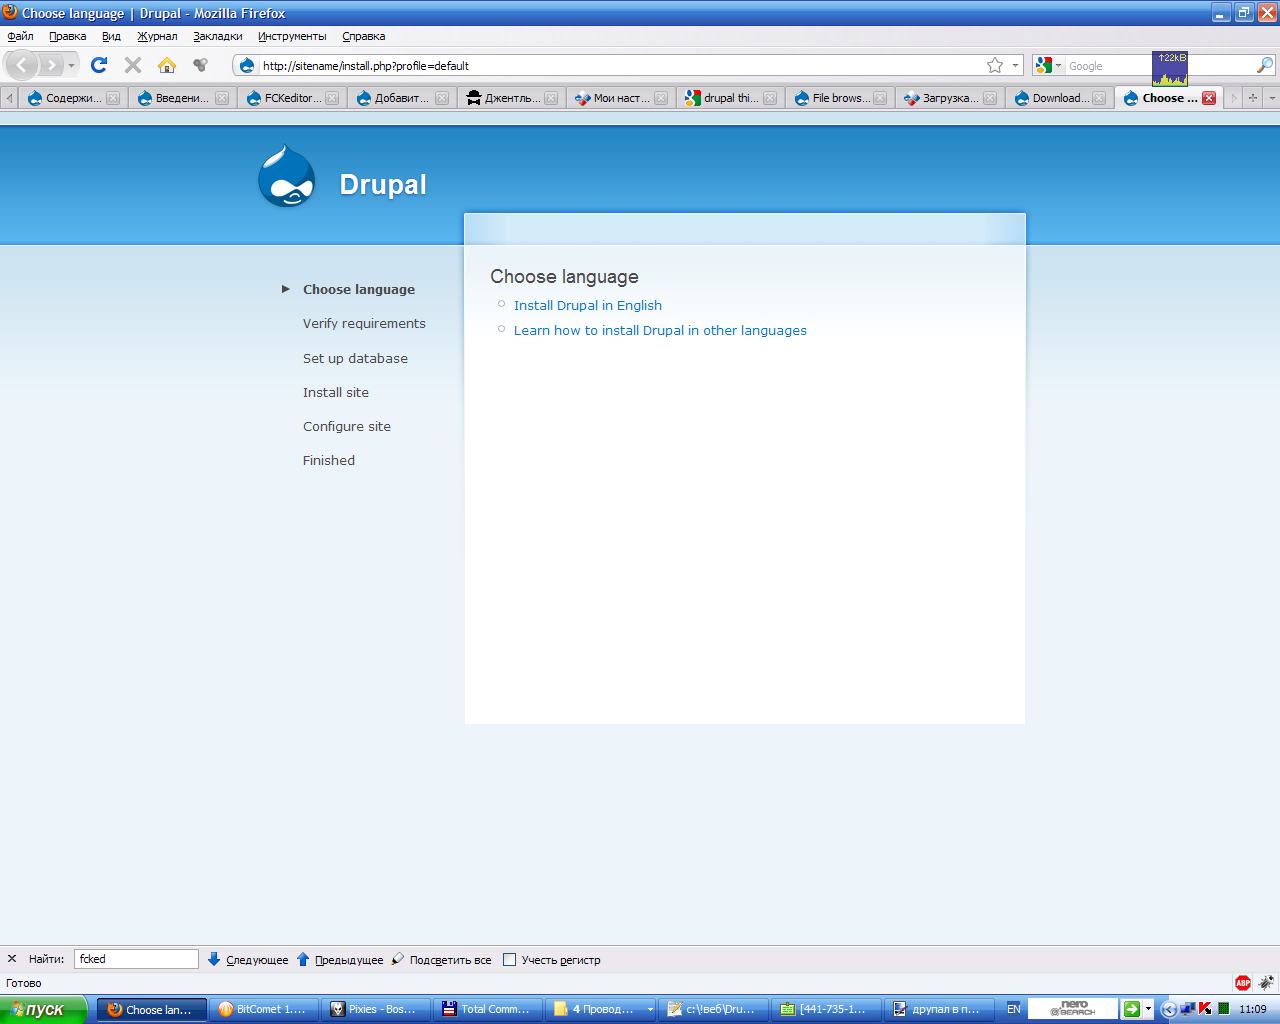Viewport: 1280px width, 1024px height.
Task: Open the list-all-tabs dropdown
Action: pos(1272,98)
